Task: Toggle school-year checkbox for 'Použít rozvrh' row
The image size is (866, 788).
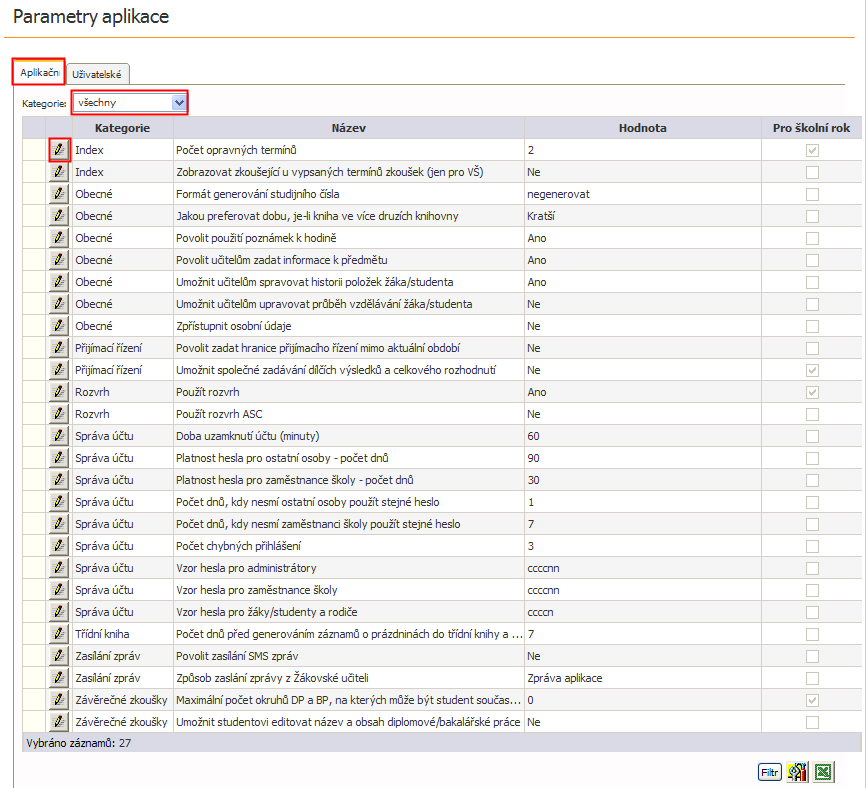Action: [812, 392]
